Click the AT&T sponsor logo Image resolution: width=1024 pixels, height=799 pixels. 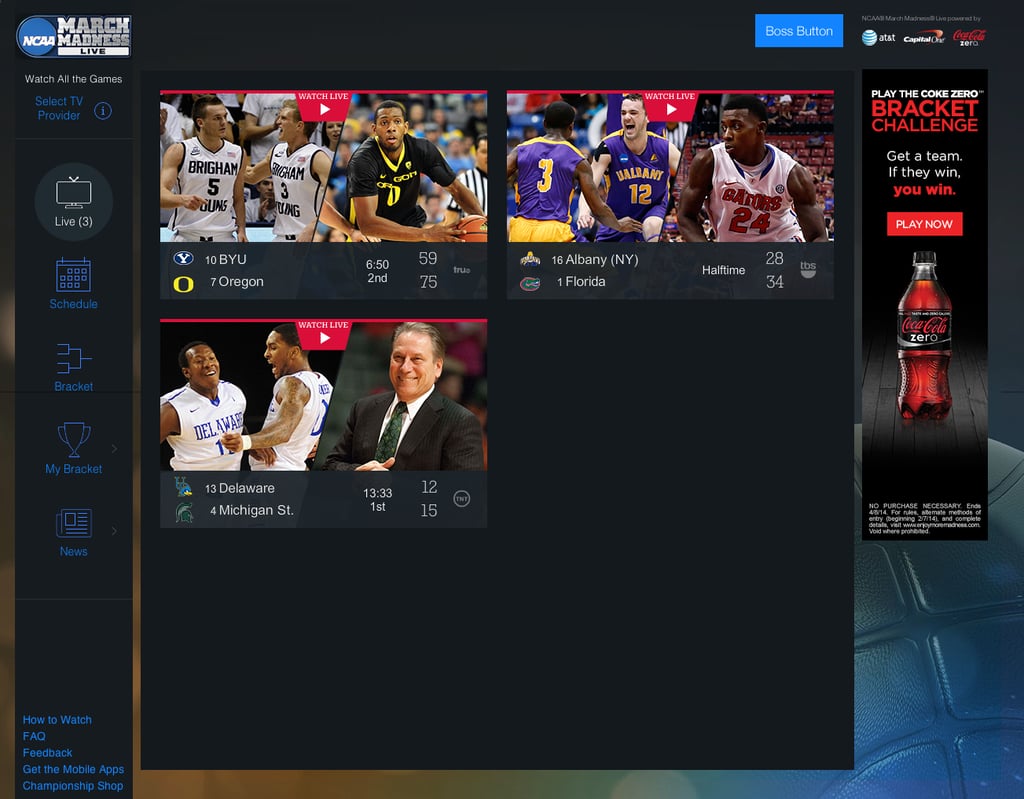pos(878,38)
